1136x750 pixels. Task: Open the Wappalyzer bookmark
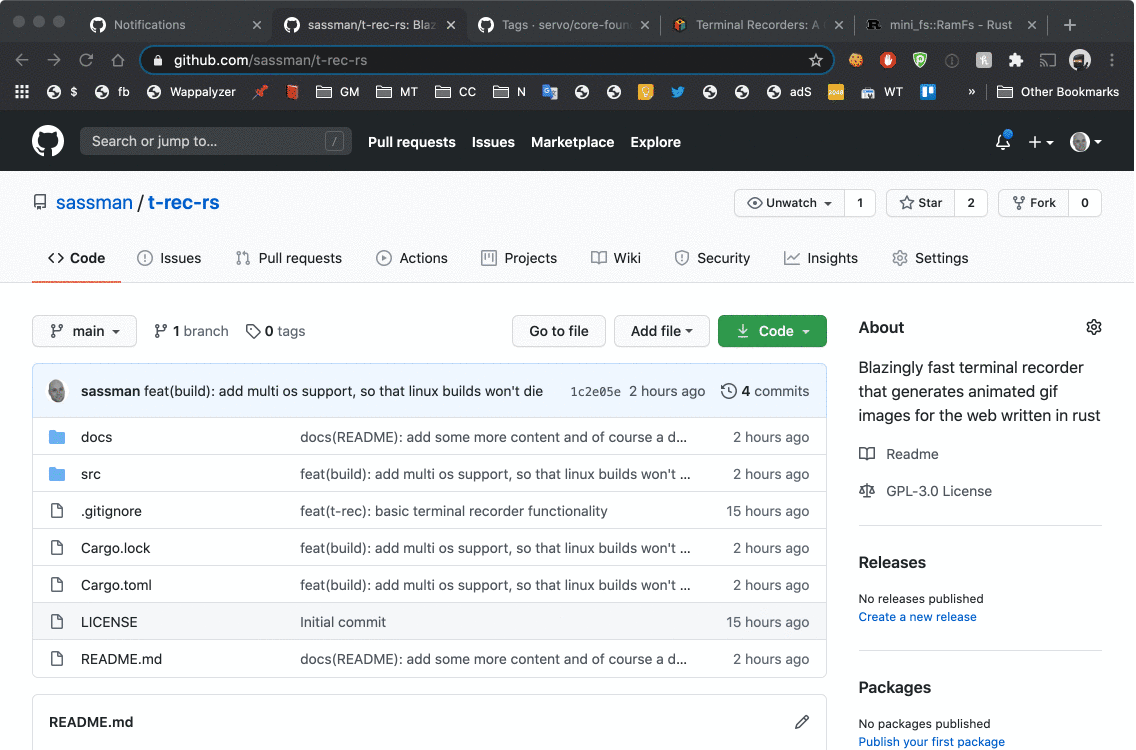click(x=191, y=92)
